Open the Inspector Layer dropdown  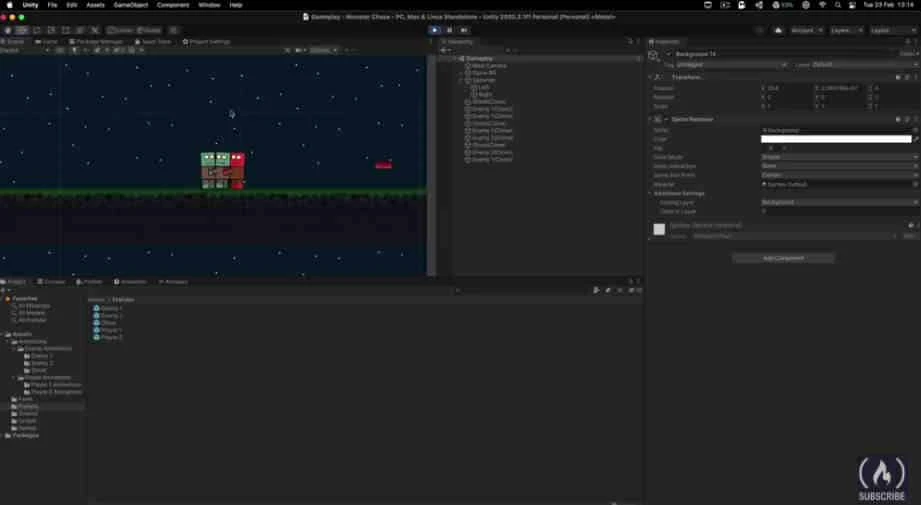pos(863,65)
